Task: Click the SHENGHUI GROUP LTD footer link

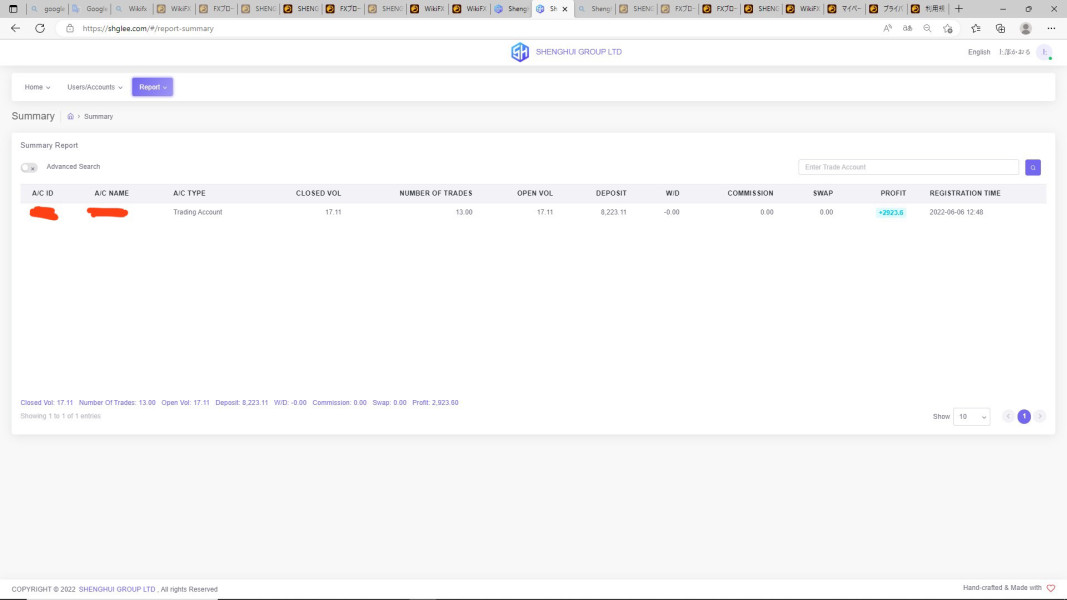Action: click(117, 589)
